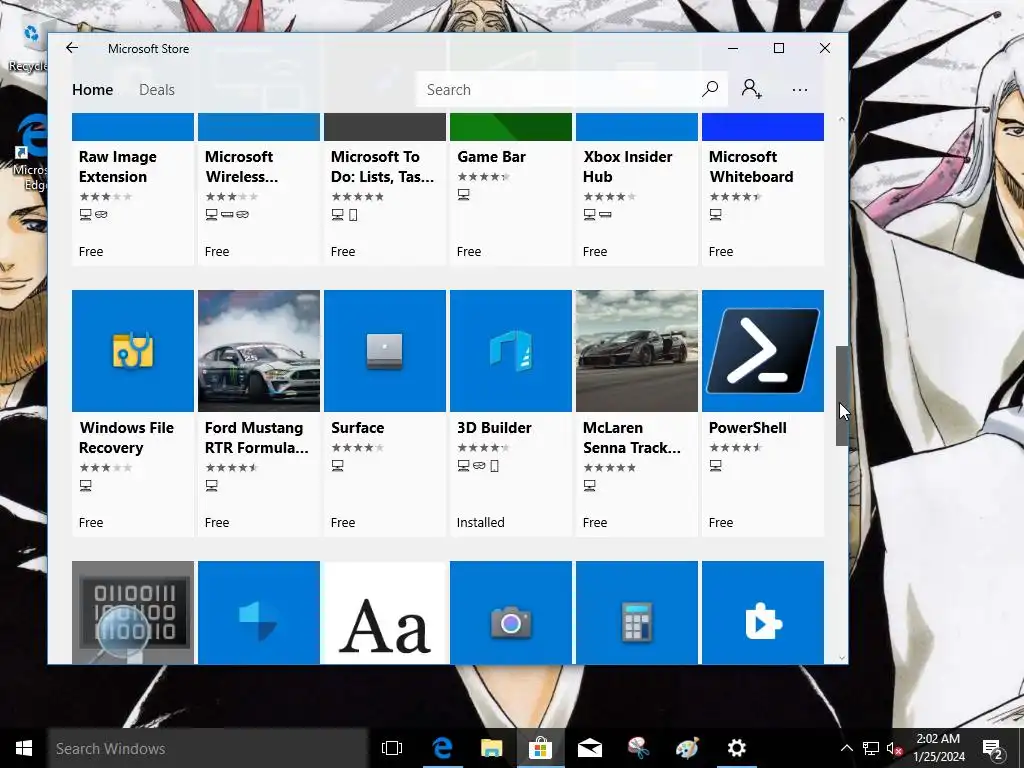This screenshot has width=1024, height=768.
Task: Click the muted volume tray icon
Action: click(x=894, y=748)
